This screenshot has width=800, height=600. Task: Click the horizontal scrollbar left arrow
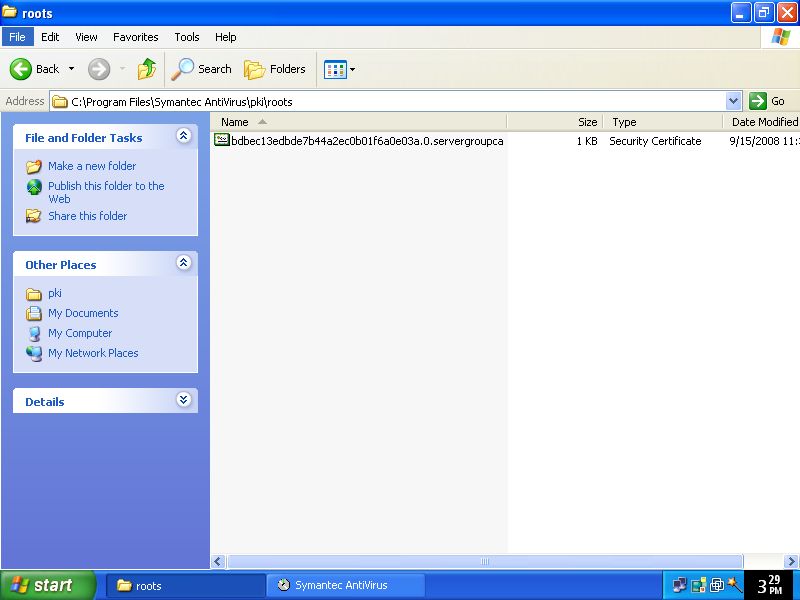(x=218, y=562)
